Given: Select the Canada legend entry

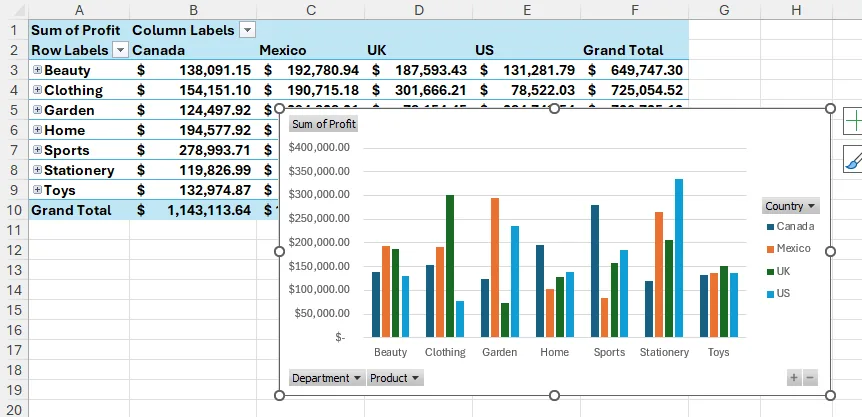Looking at the screenshot, I should [x=790, y=226].
